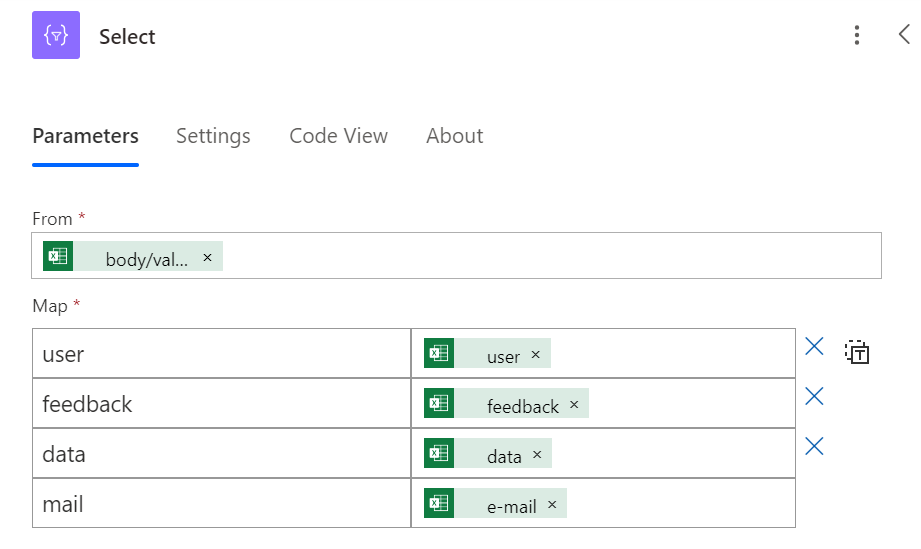
Task: Open the Settings tab
Action: point(213,136)
